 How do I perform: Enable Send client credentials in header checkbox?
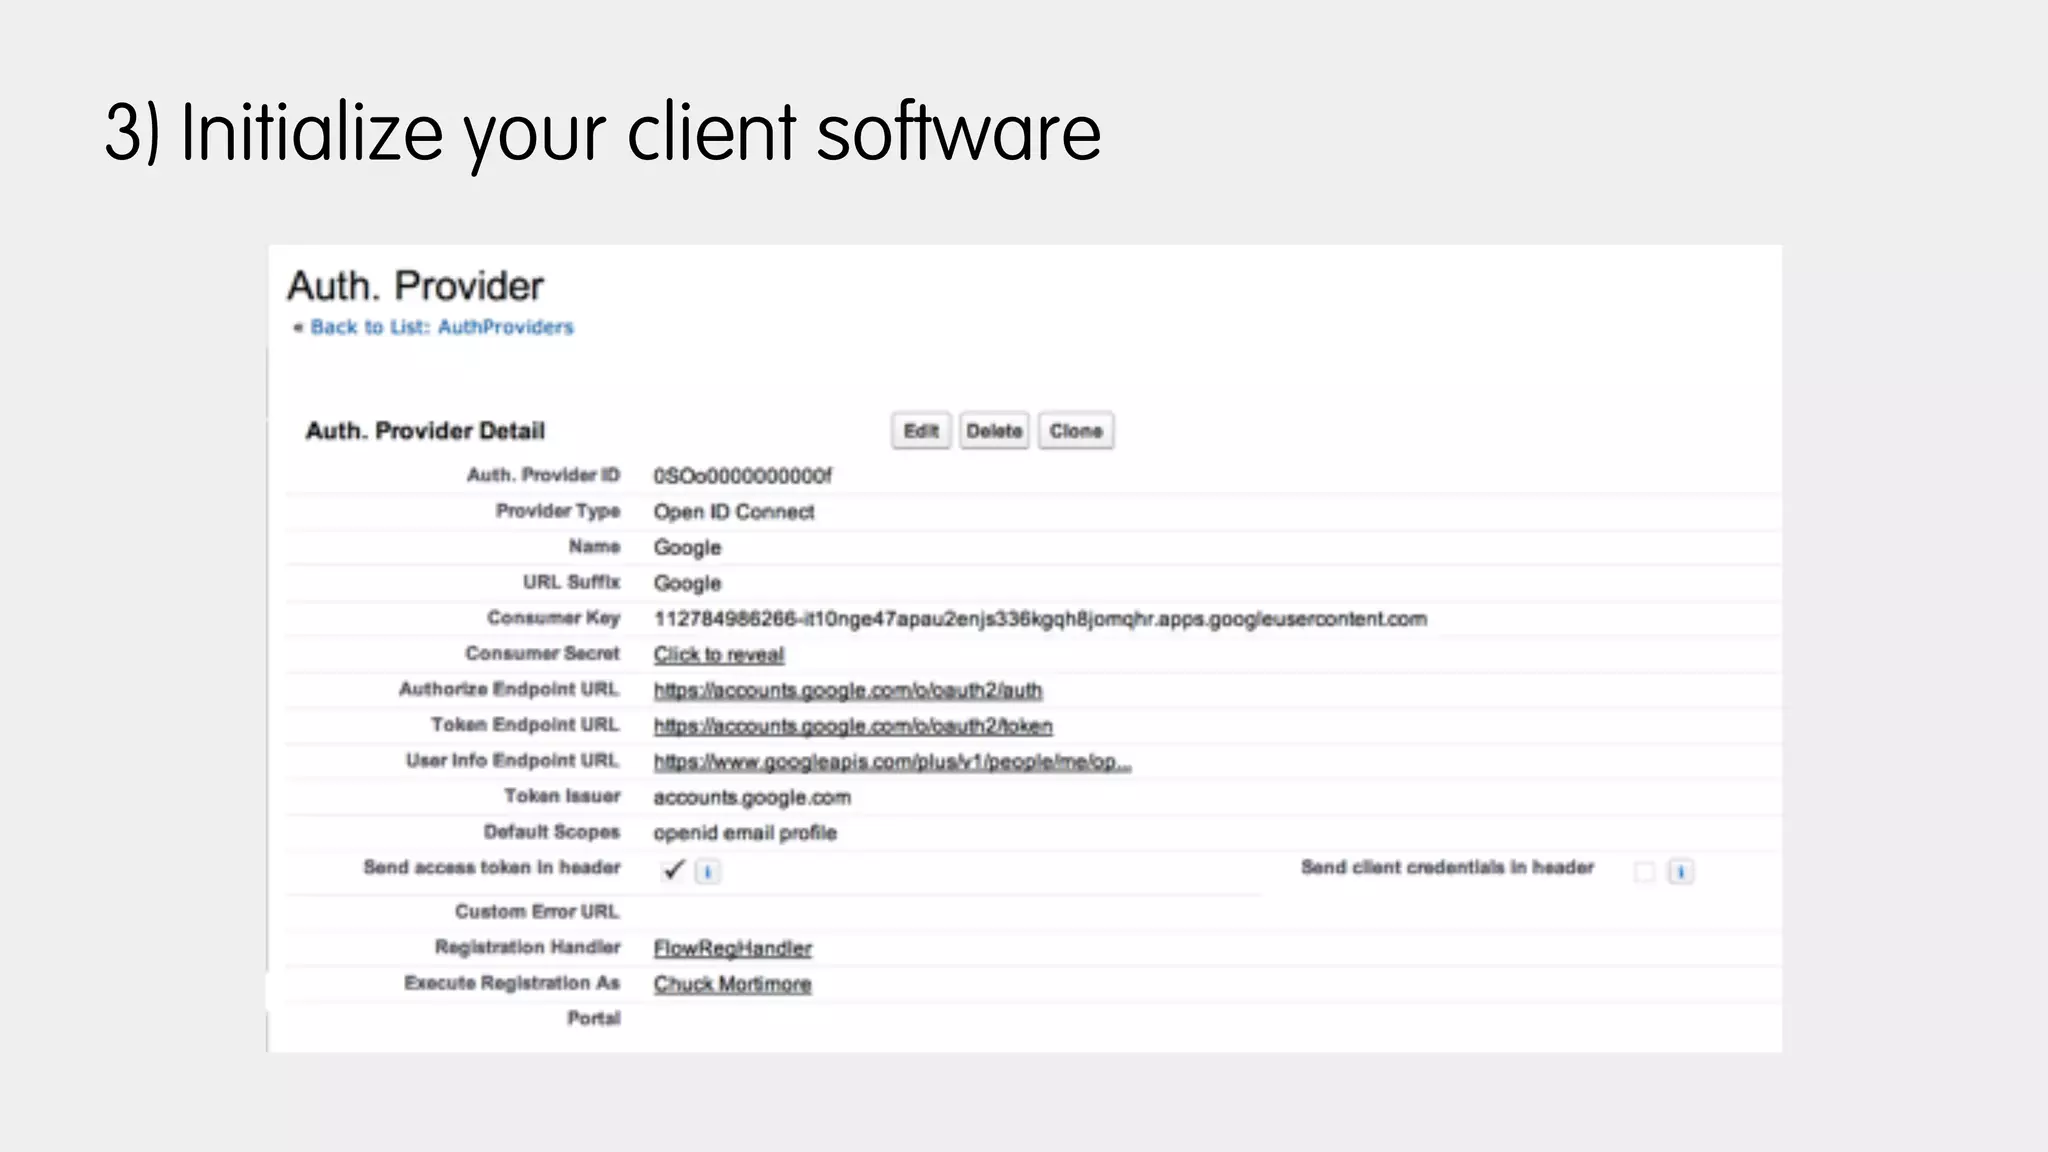(1644, 872)
